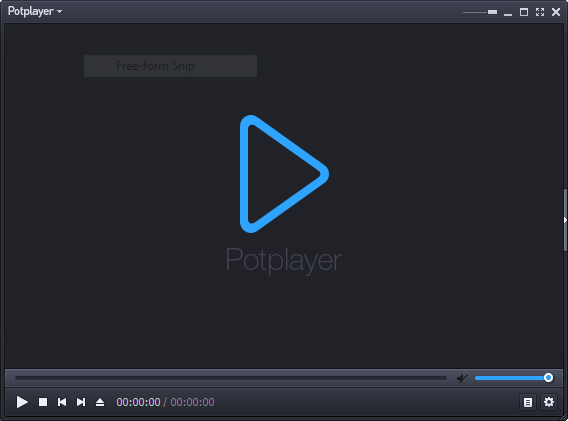Click the window opacity slider in title bar

pyautogui.click(x=480, y=12)
